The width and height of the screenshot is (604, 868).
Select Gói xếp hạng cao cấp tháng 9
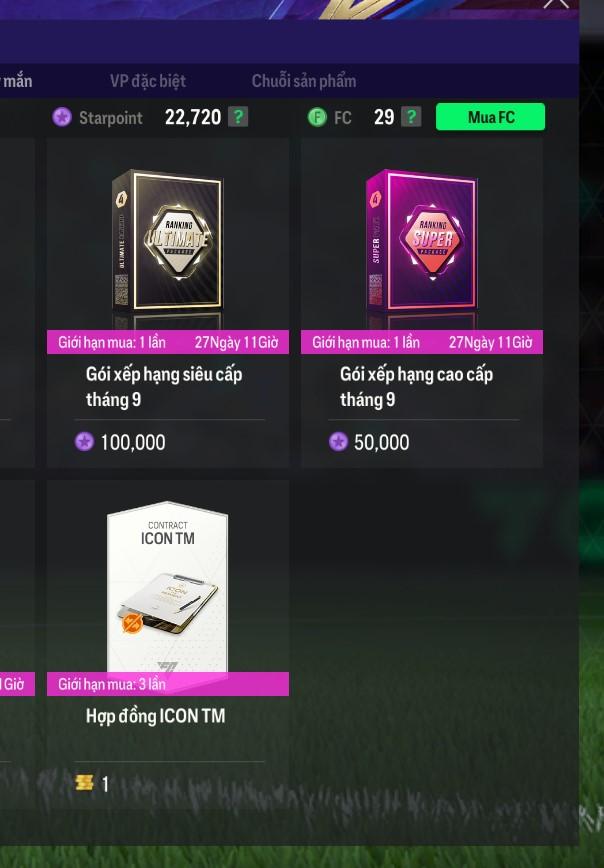pos(416,387)
